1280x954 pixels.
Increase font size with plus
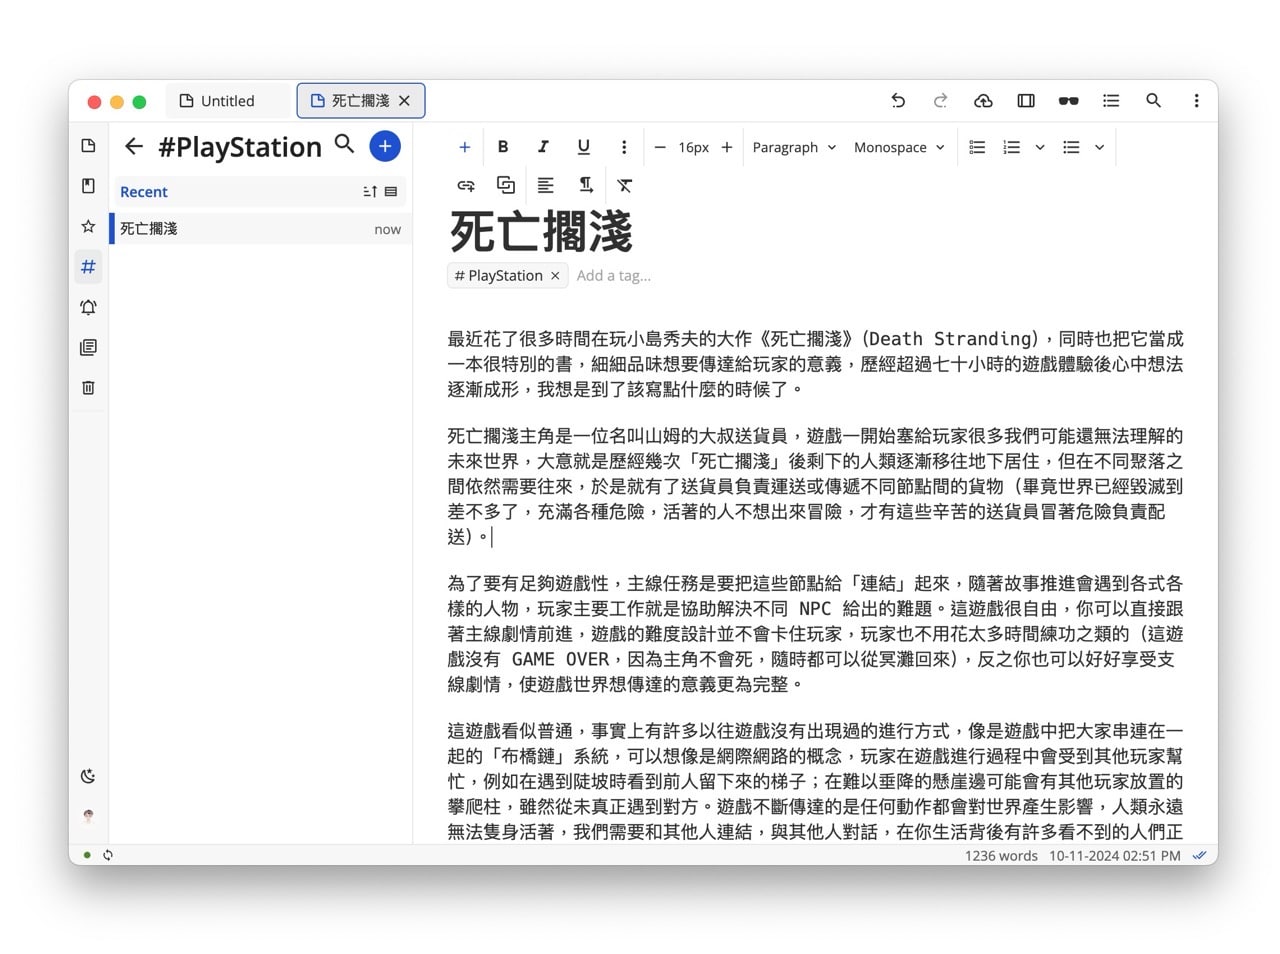pos(727,147)
